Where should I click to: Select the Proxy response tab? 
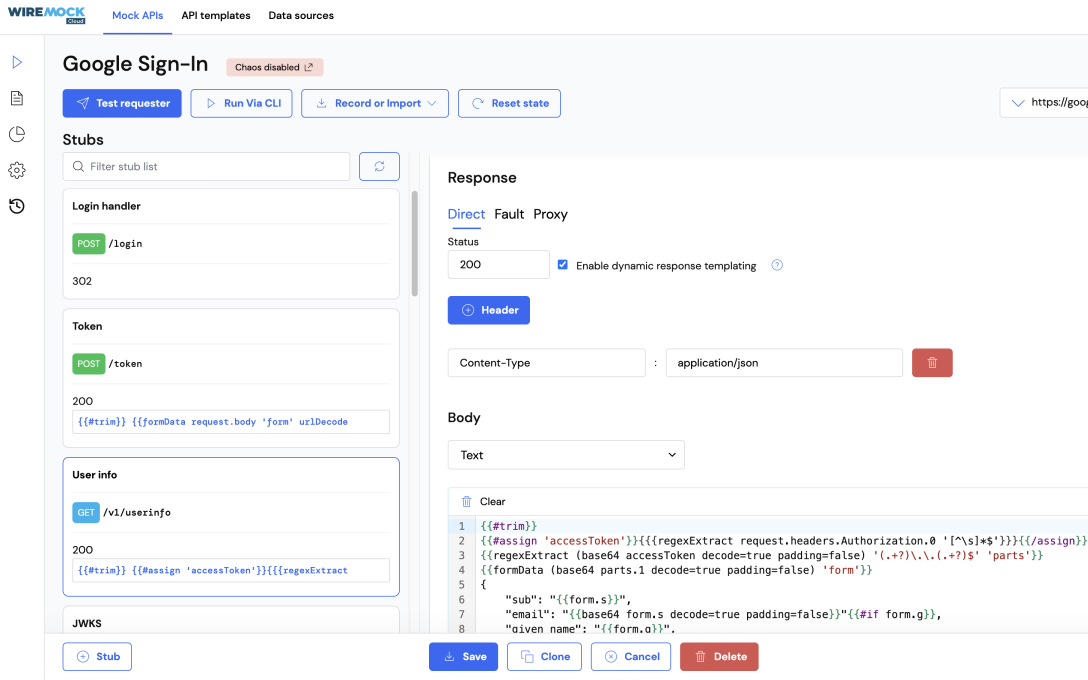pyautogui.click(x=550, y=214)
